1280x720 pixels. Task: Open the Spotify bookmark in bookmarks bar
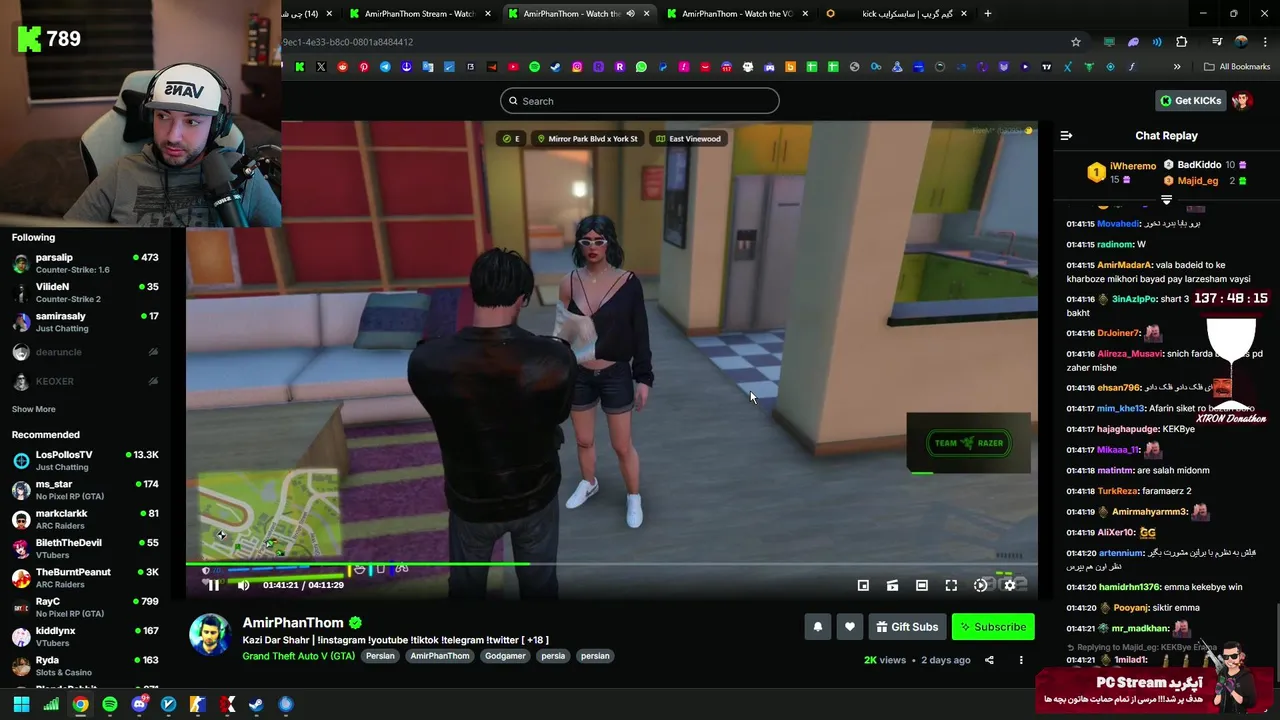pos(534,67)
